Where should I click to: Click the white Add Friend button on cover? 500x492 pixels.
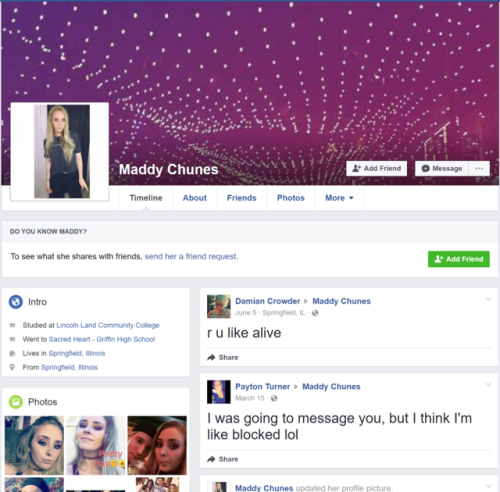coord(377,169)
